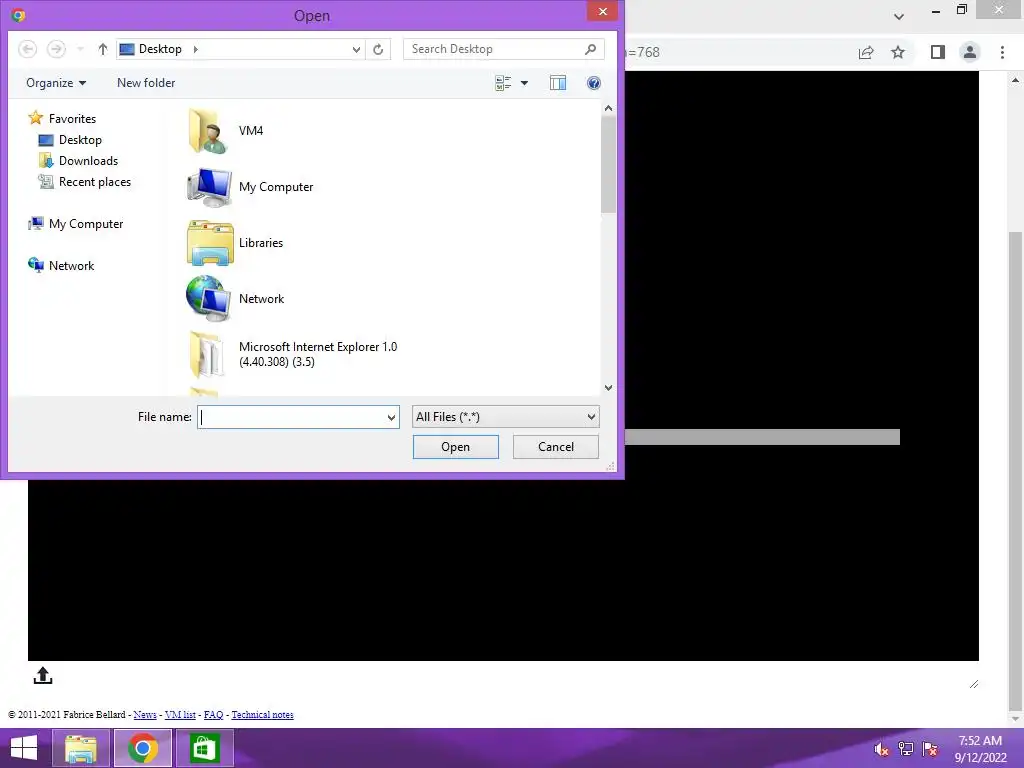Open Windows Store from taskbar
Screen dimensions: 1024x768
tap(204, 748)
